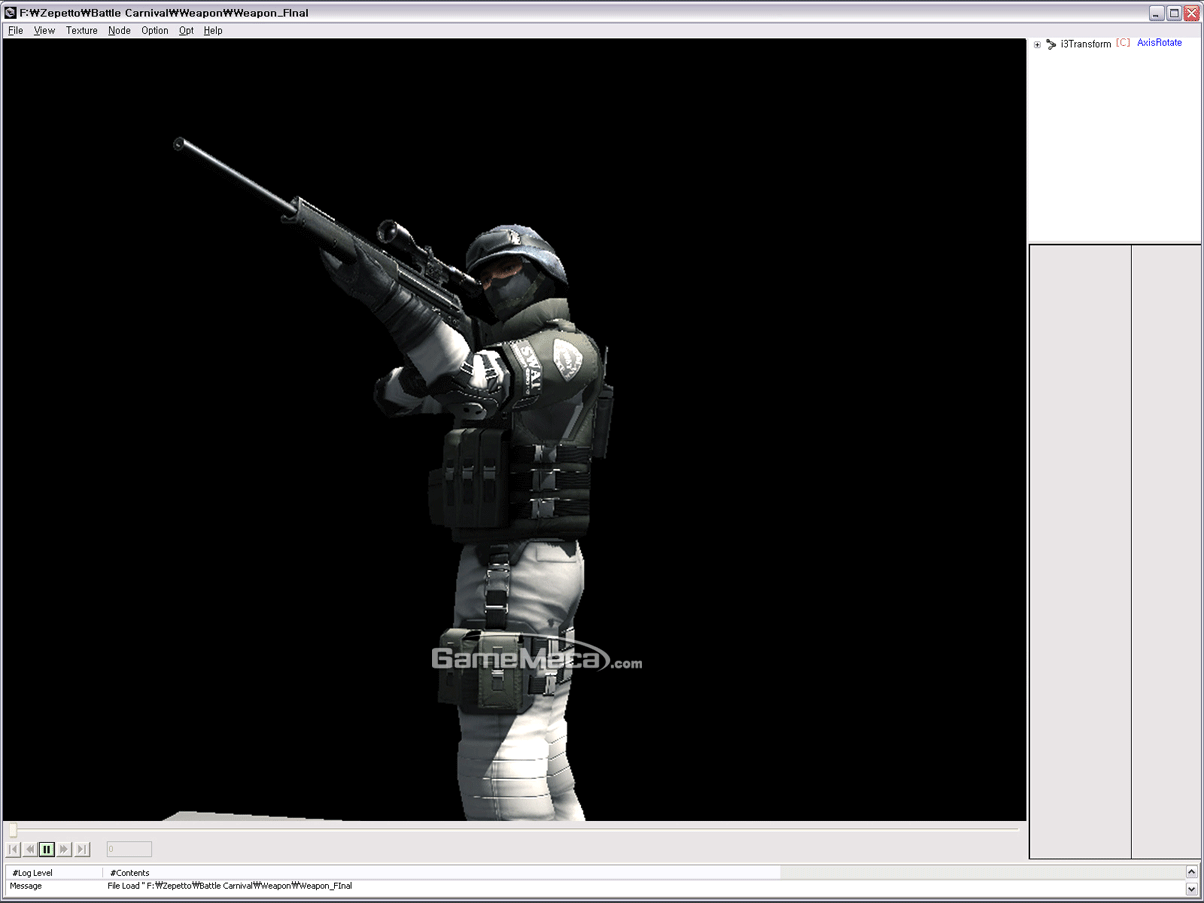Image resolution: width=1204 pixels, height=903 pixels.
Task: Click the AxisRotate link
Action: (x=1159, y=43)
